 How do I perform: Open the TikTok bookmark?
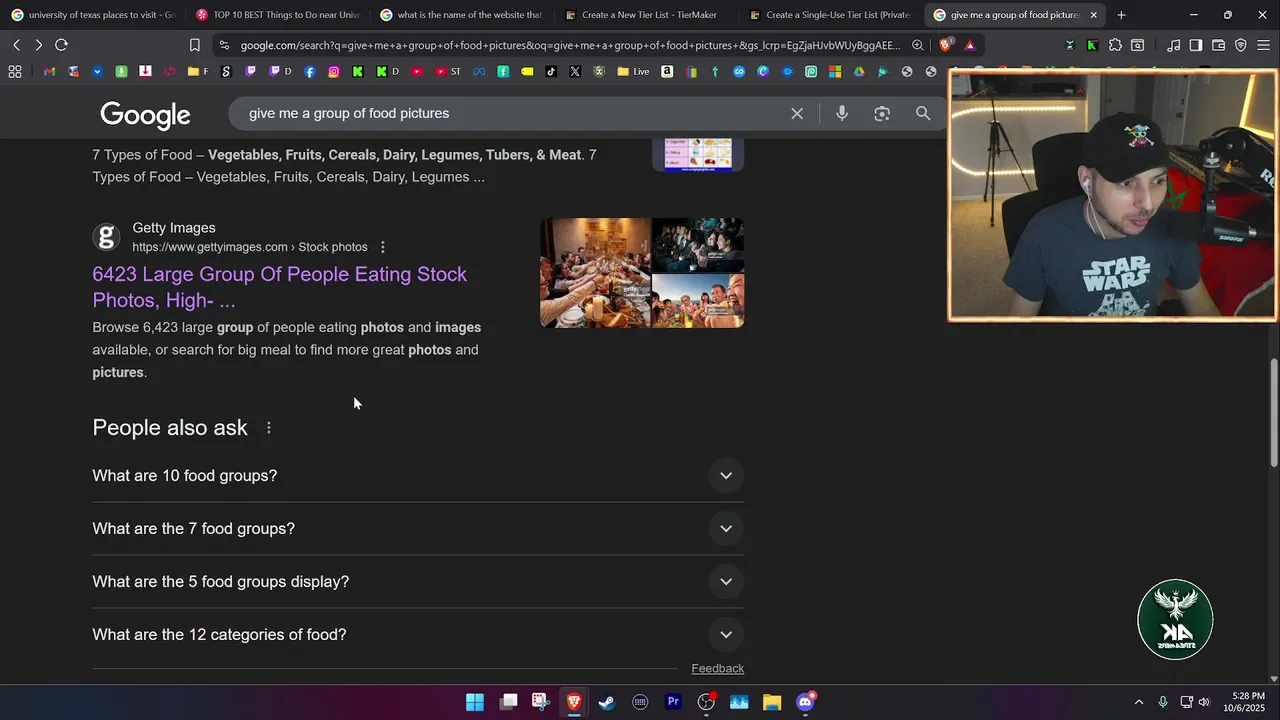click(551, 72)
